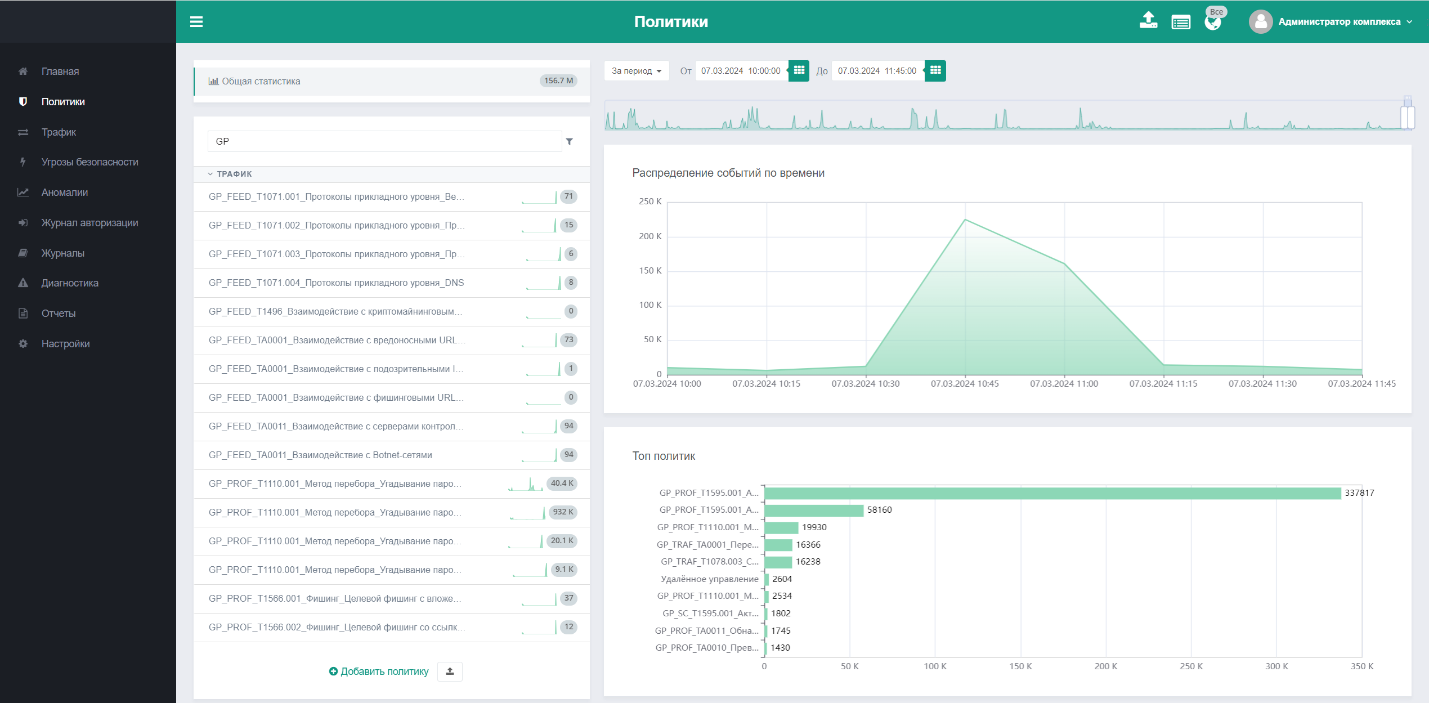Open the list panel icon in header
This screenshot has height=703, width=1429.
coord(1180,22)
